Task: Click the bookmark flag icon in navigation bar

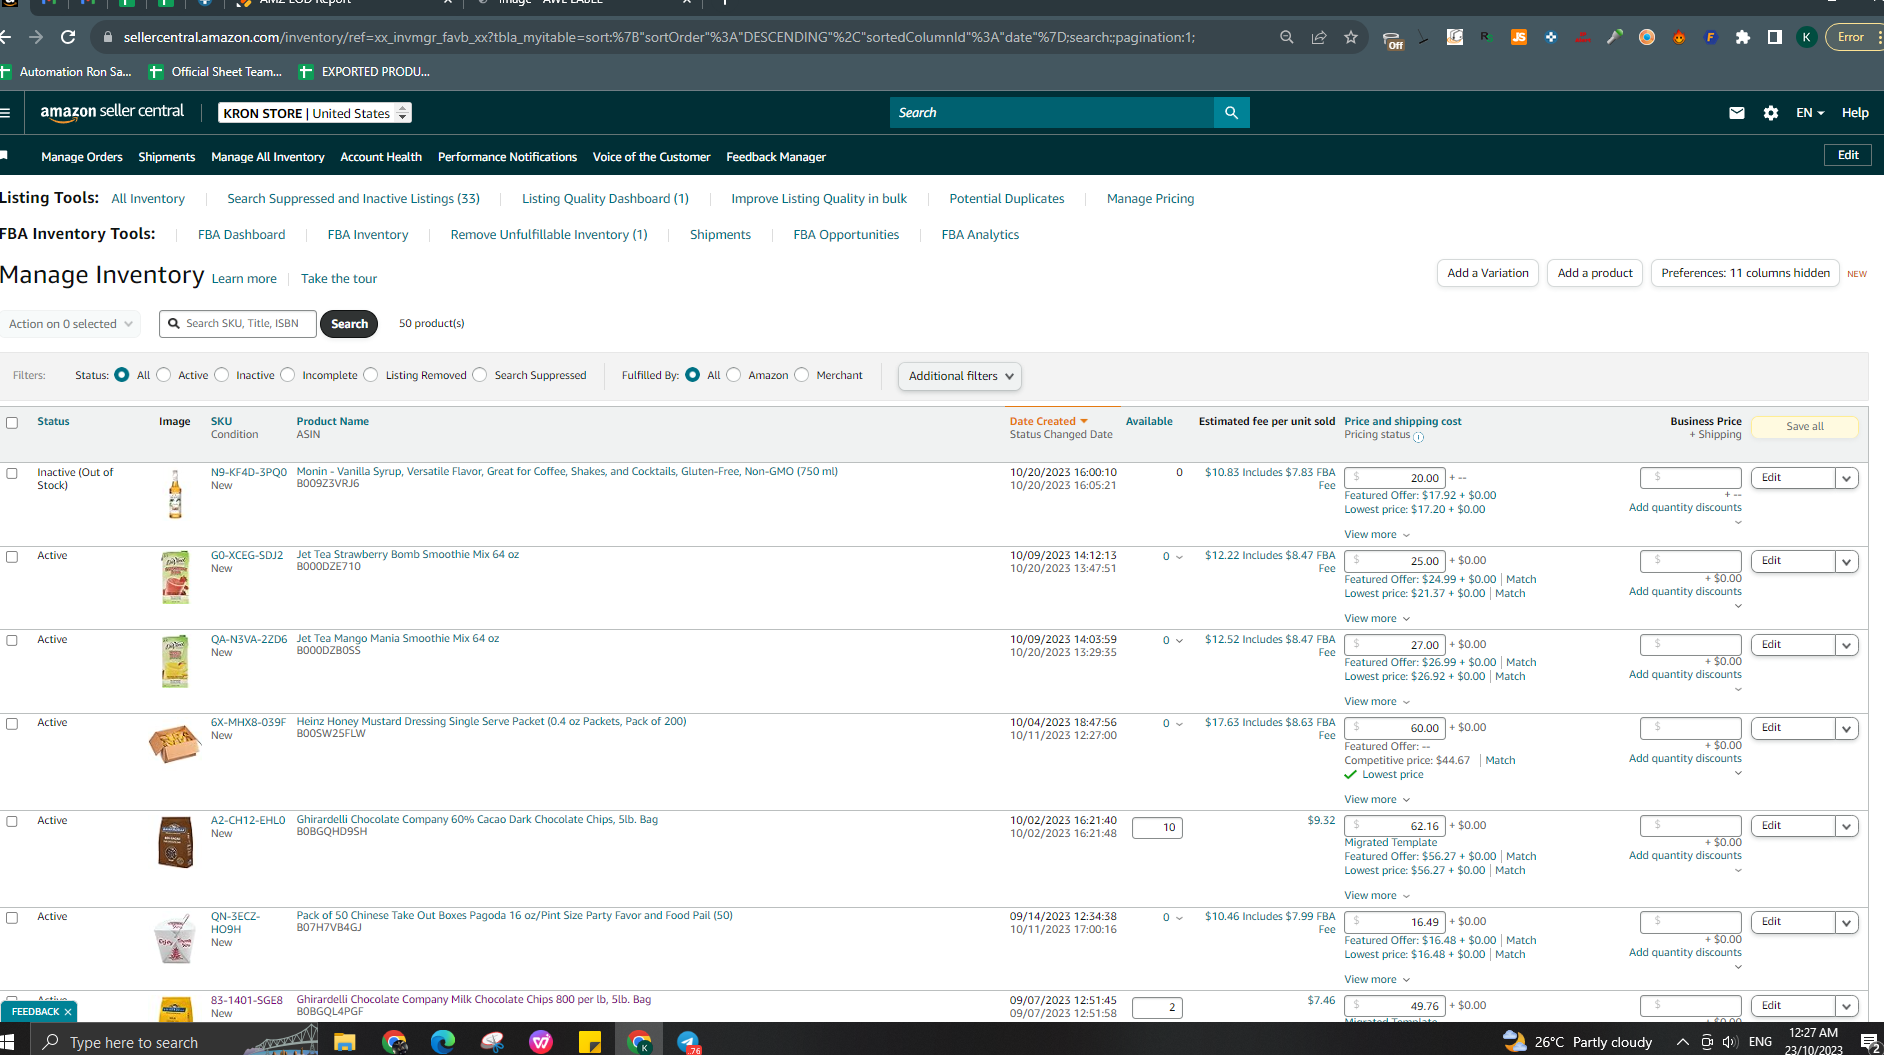Action: 4,155
